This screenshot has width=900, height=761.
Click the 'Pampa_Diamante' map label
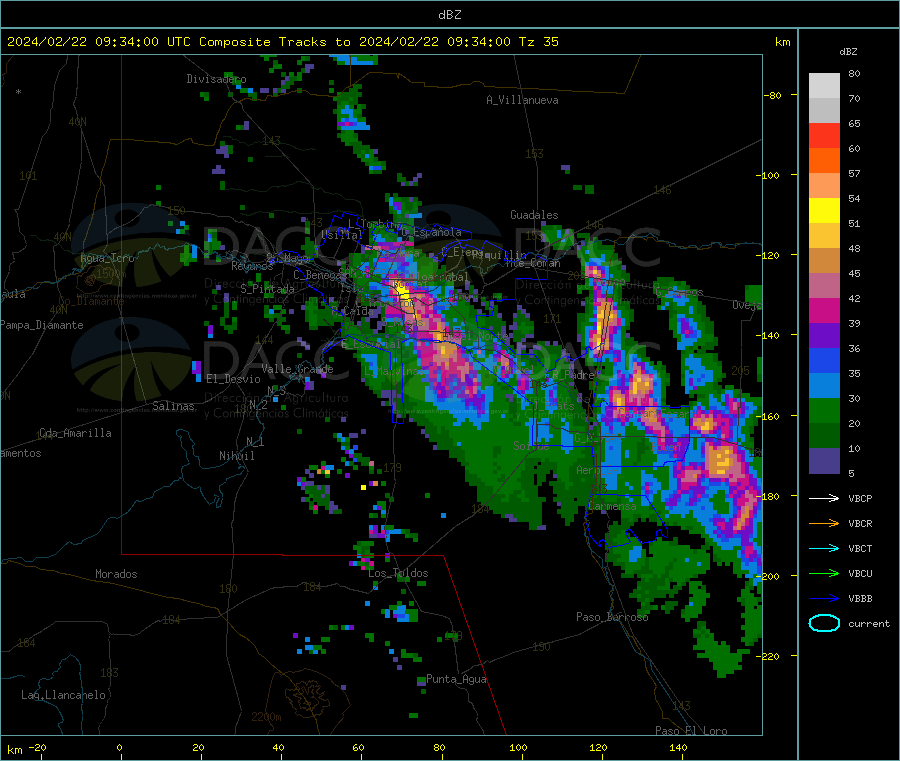tap(42, 325)
